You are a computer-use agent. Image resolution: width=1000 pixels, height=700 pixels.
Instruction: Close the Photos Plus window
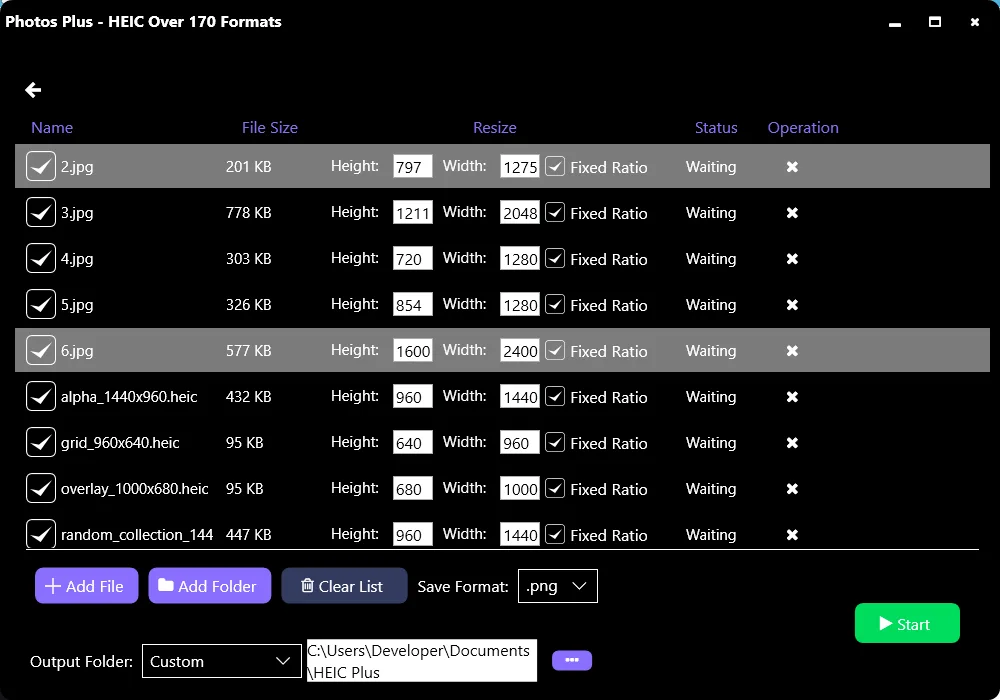(974, 22)
